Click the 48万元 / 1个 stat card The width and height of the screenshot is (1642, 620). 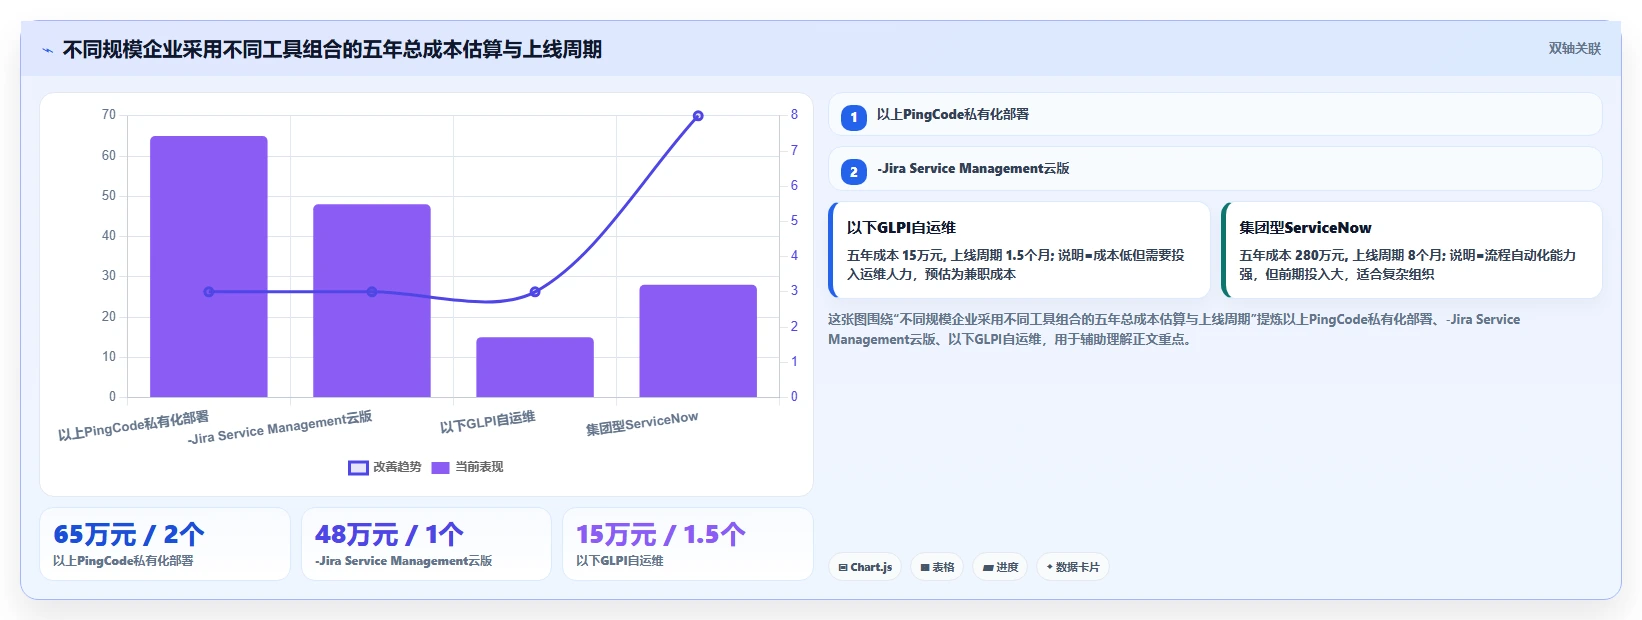tap(426, 544)
